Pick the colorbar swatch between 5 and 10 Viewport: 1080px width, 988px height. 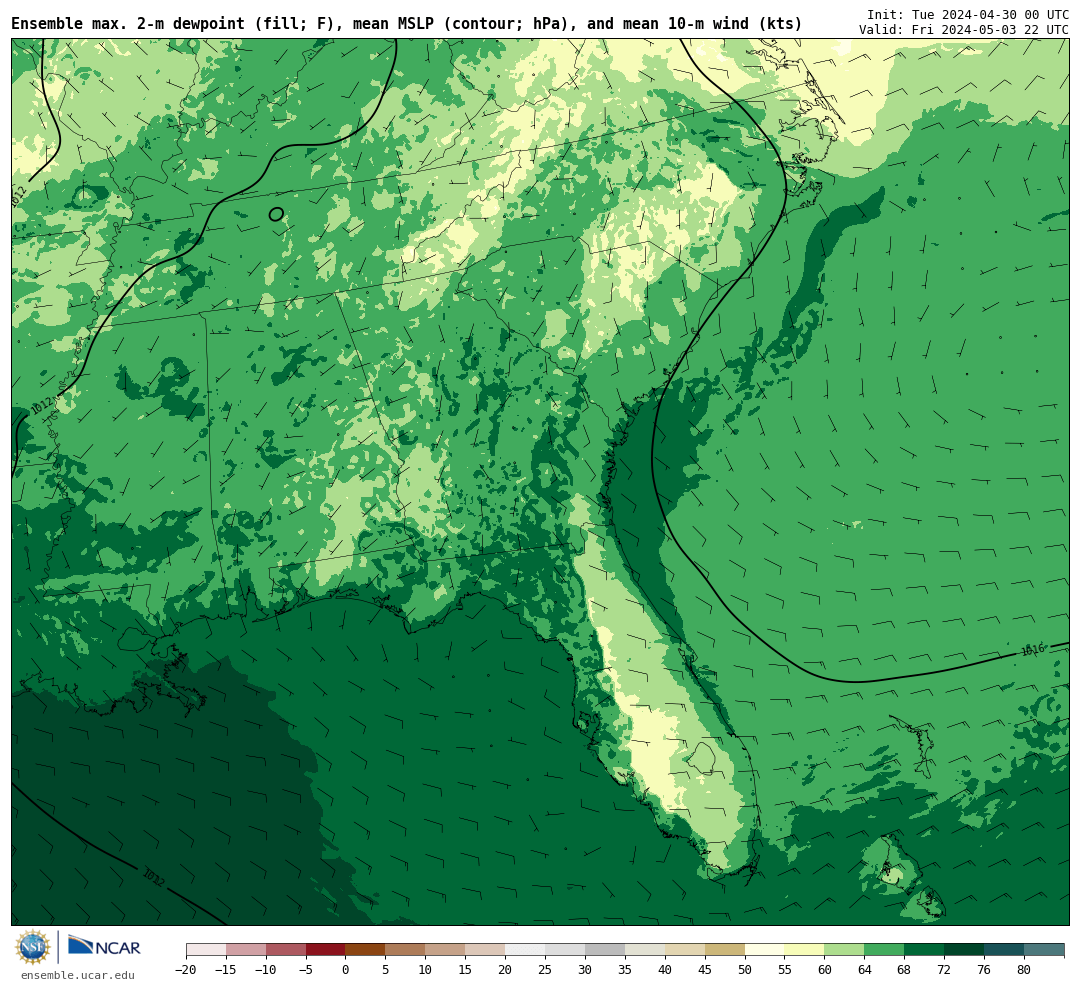tap(405, 950)
